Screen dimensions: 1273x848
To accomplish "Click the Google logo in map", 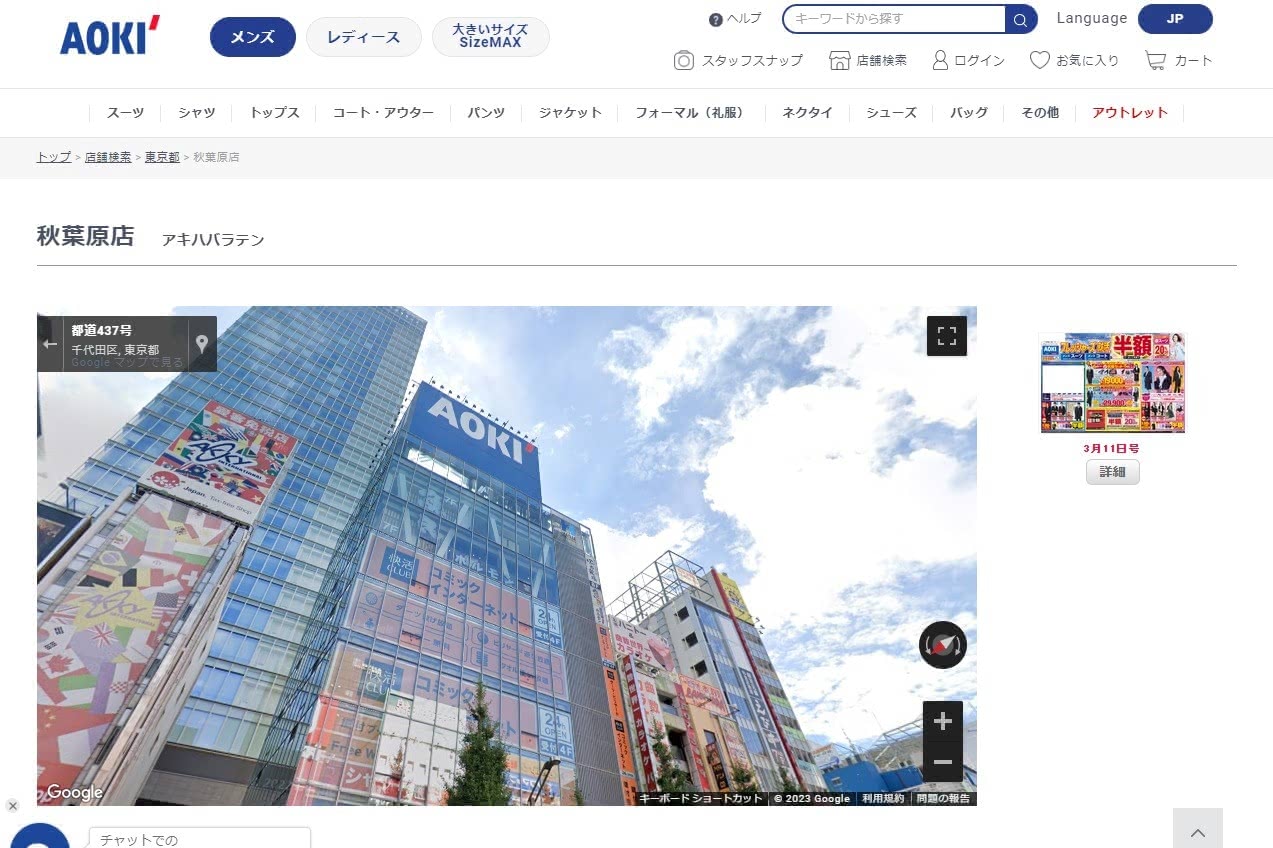I will (75, 793).
